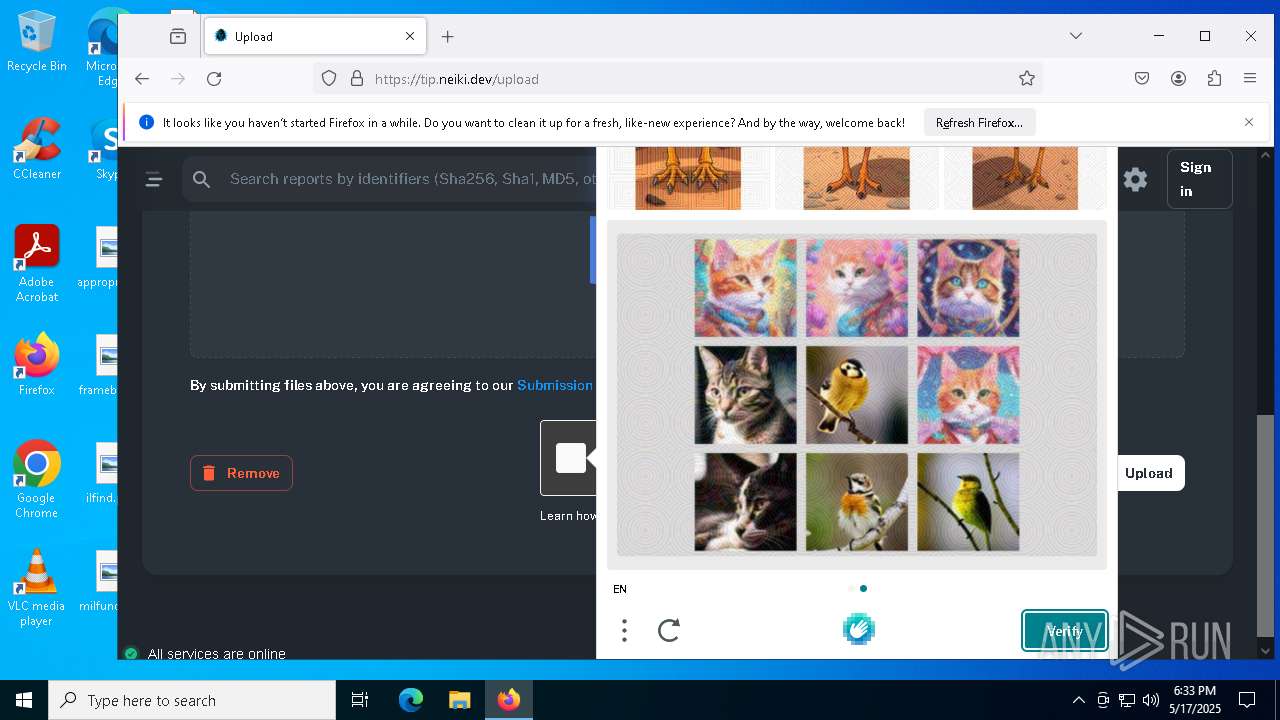Select the Recycle Bin desktop icon
Viewport: 1280px width, 720px height.
click(x=37, y=41)
